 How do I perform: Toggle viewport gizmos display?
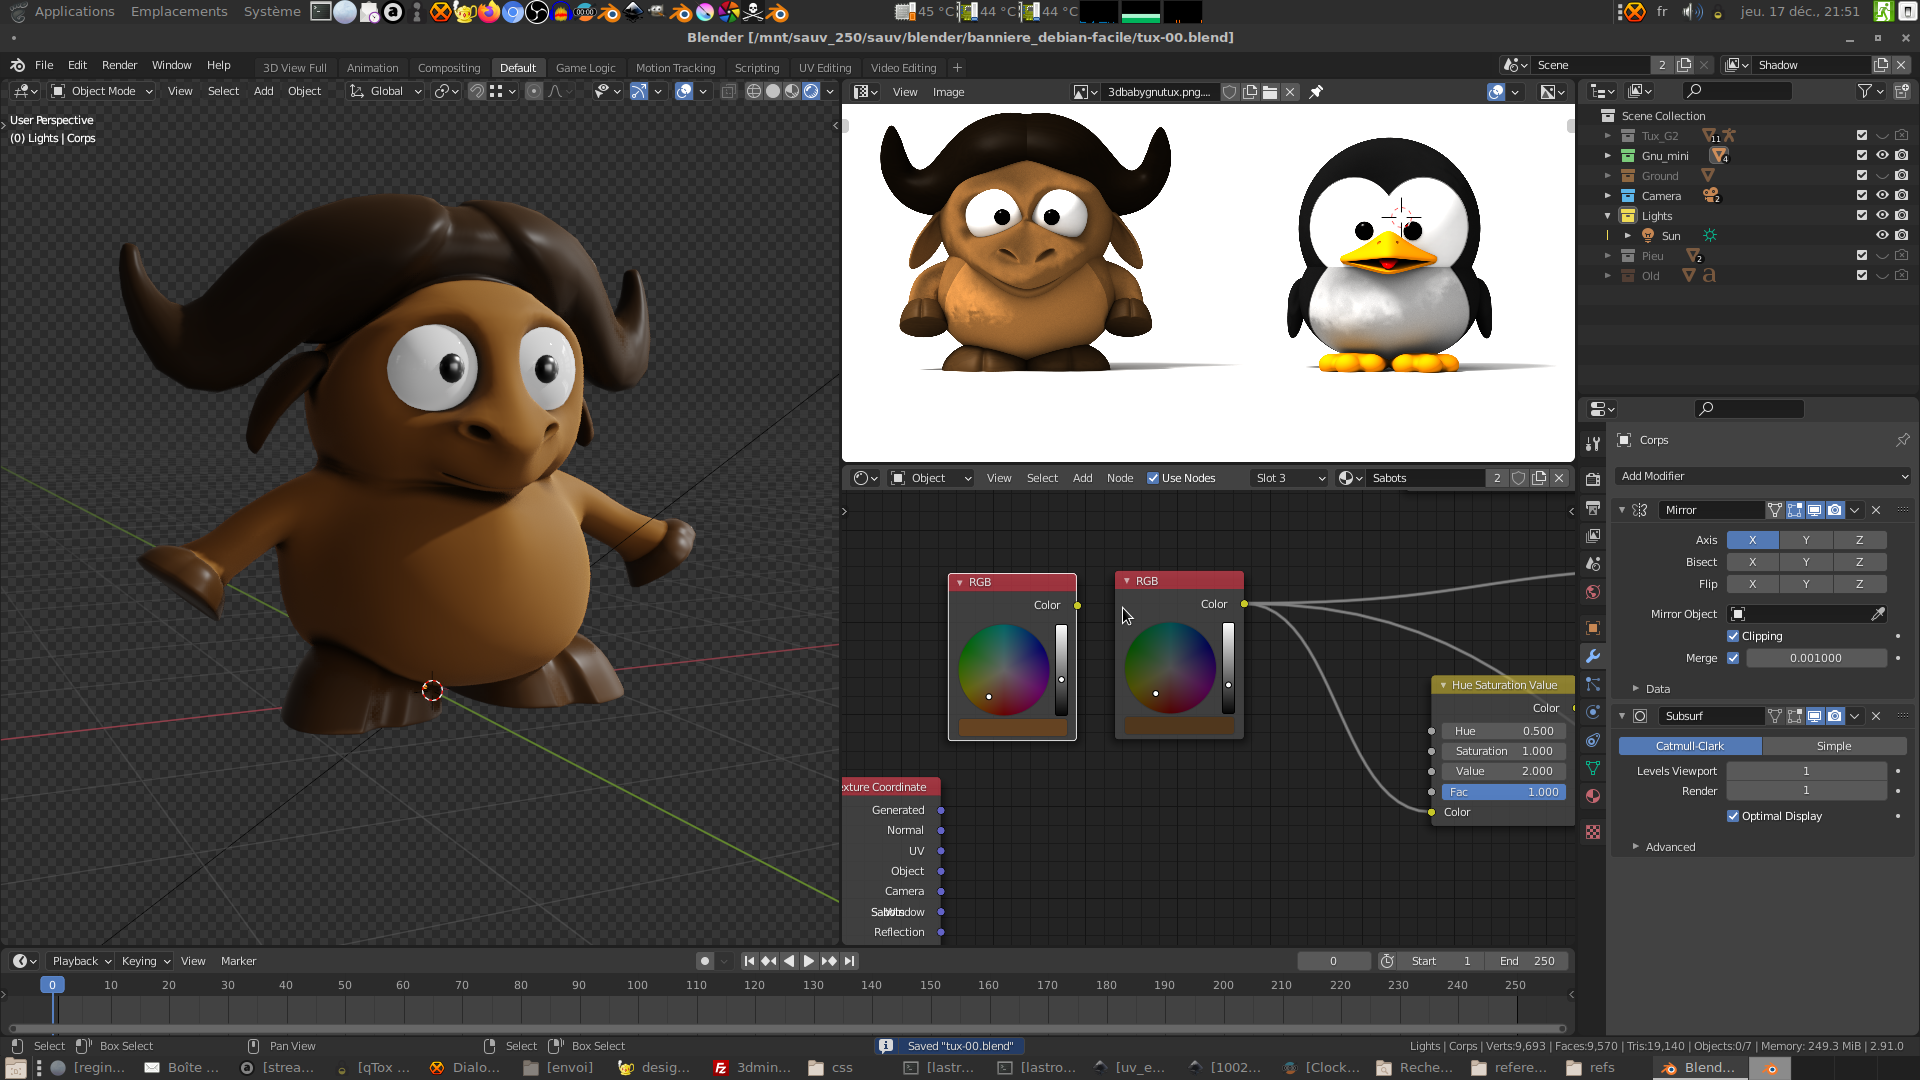click(638, 91)
